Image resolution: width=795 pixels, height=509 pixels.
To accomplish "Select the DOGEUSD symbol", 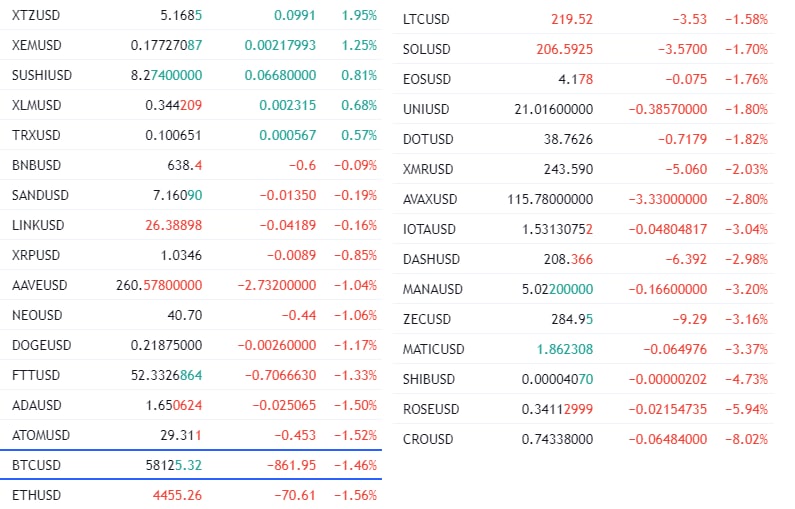I will (42, 345).
